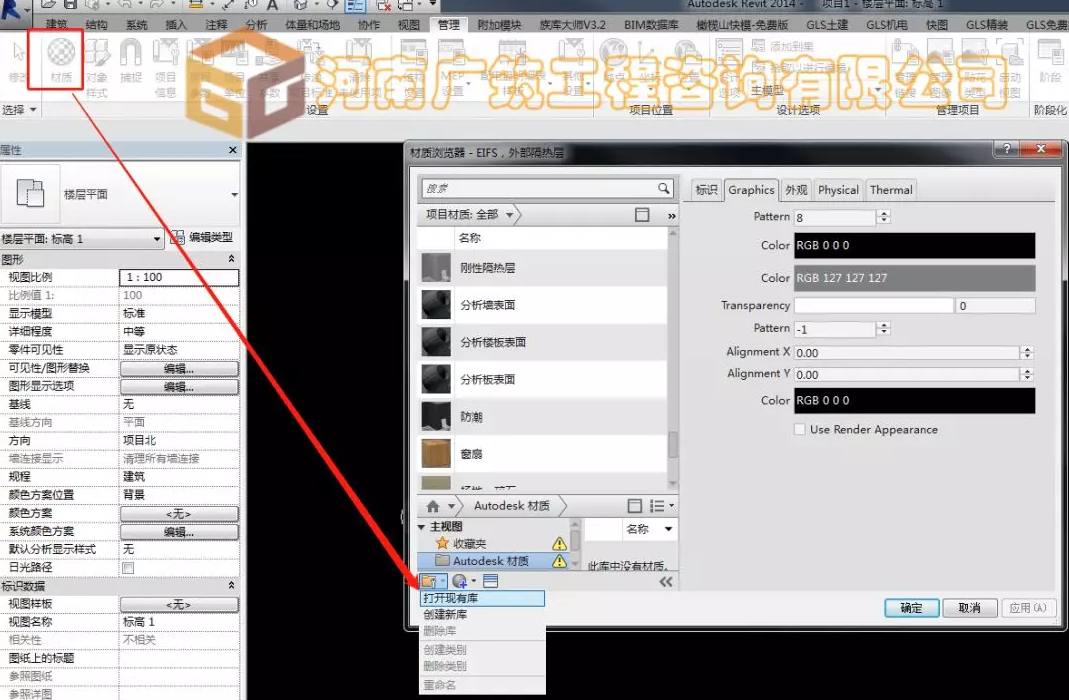This screenshot has width=1069, height=700.
Task: Click the search magnifier in material browser
Action: click(663, 188)
